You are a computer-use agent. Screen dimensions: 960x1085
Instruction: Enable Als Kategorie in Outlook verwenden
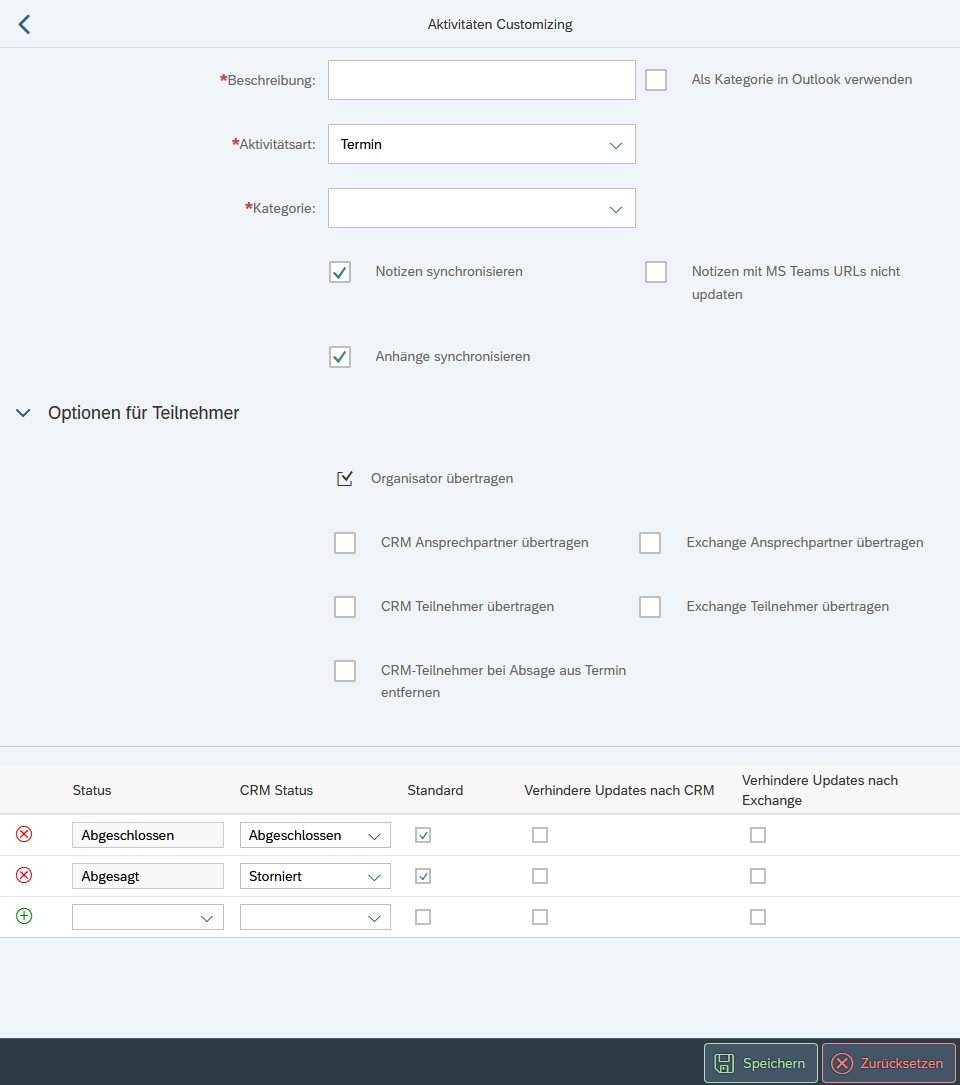(656, 80)
